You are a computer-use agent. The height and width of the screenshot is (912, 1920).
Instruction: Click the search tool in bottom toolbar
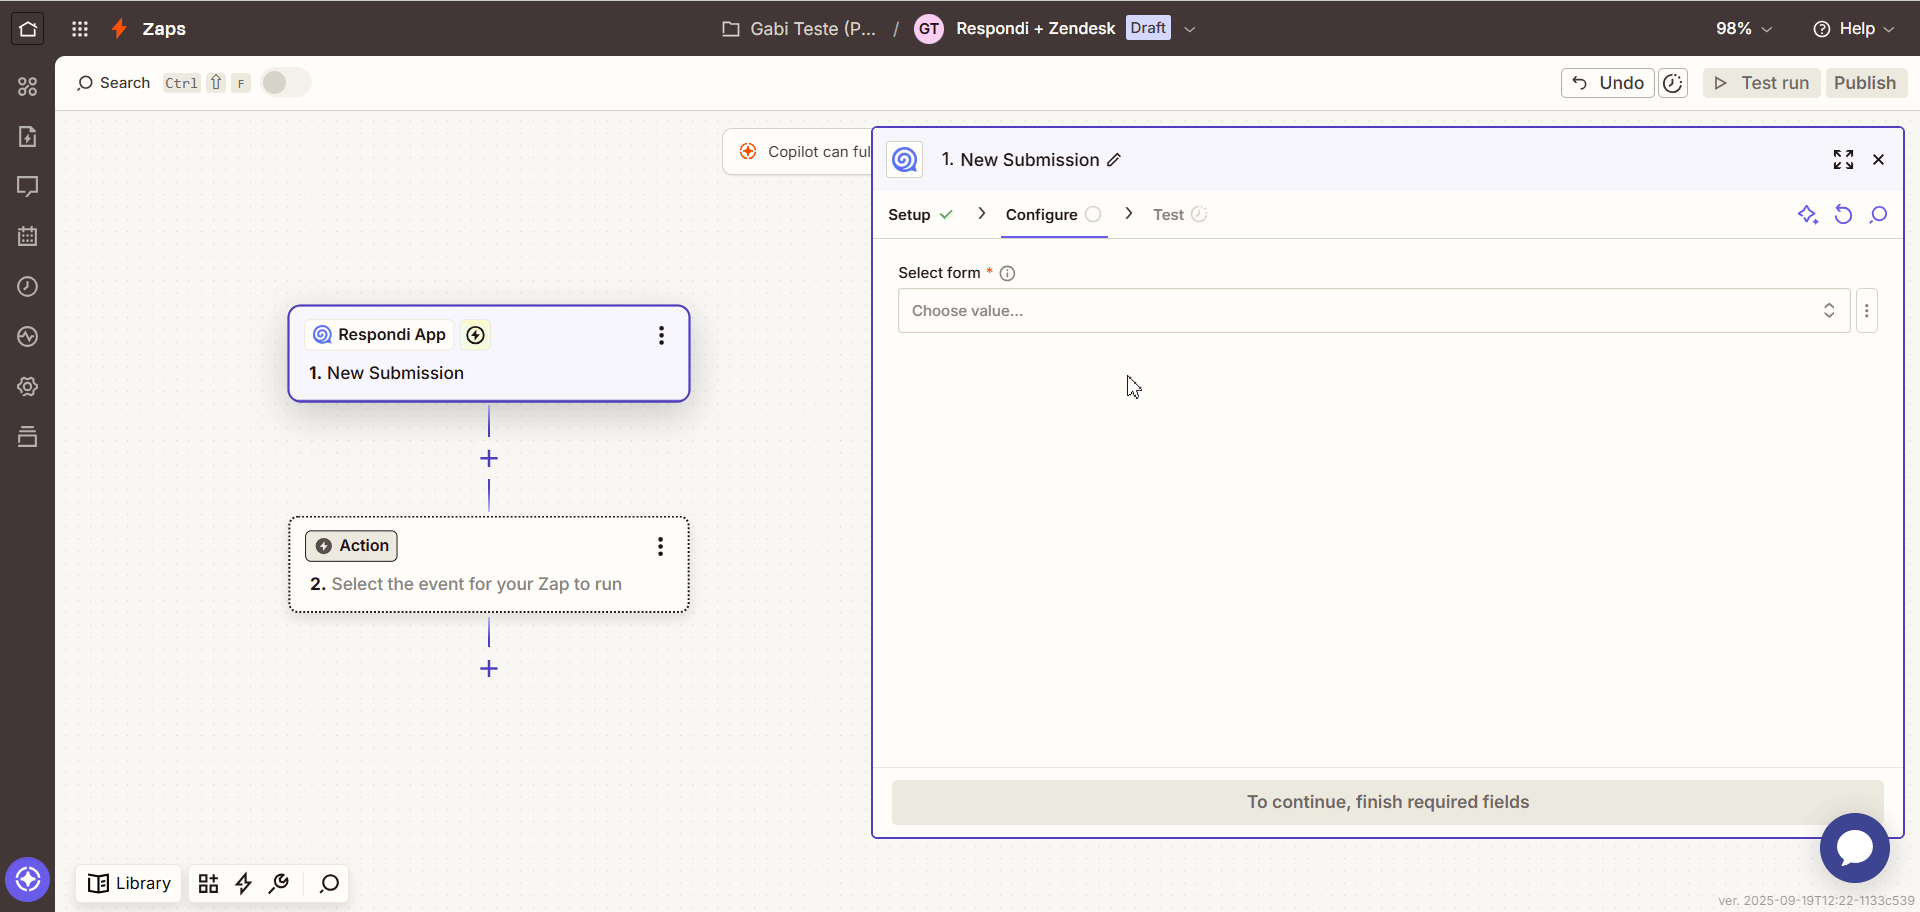[329, 884]
